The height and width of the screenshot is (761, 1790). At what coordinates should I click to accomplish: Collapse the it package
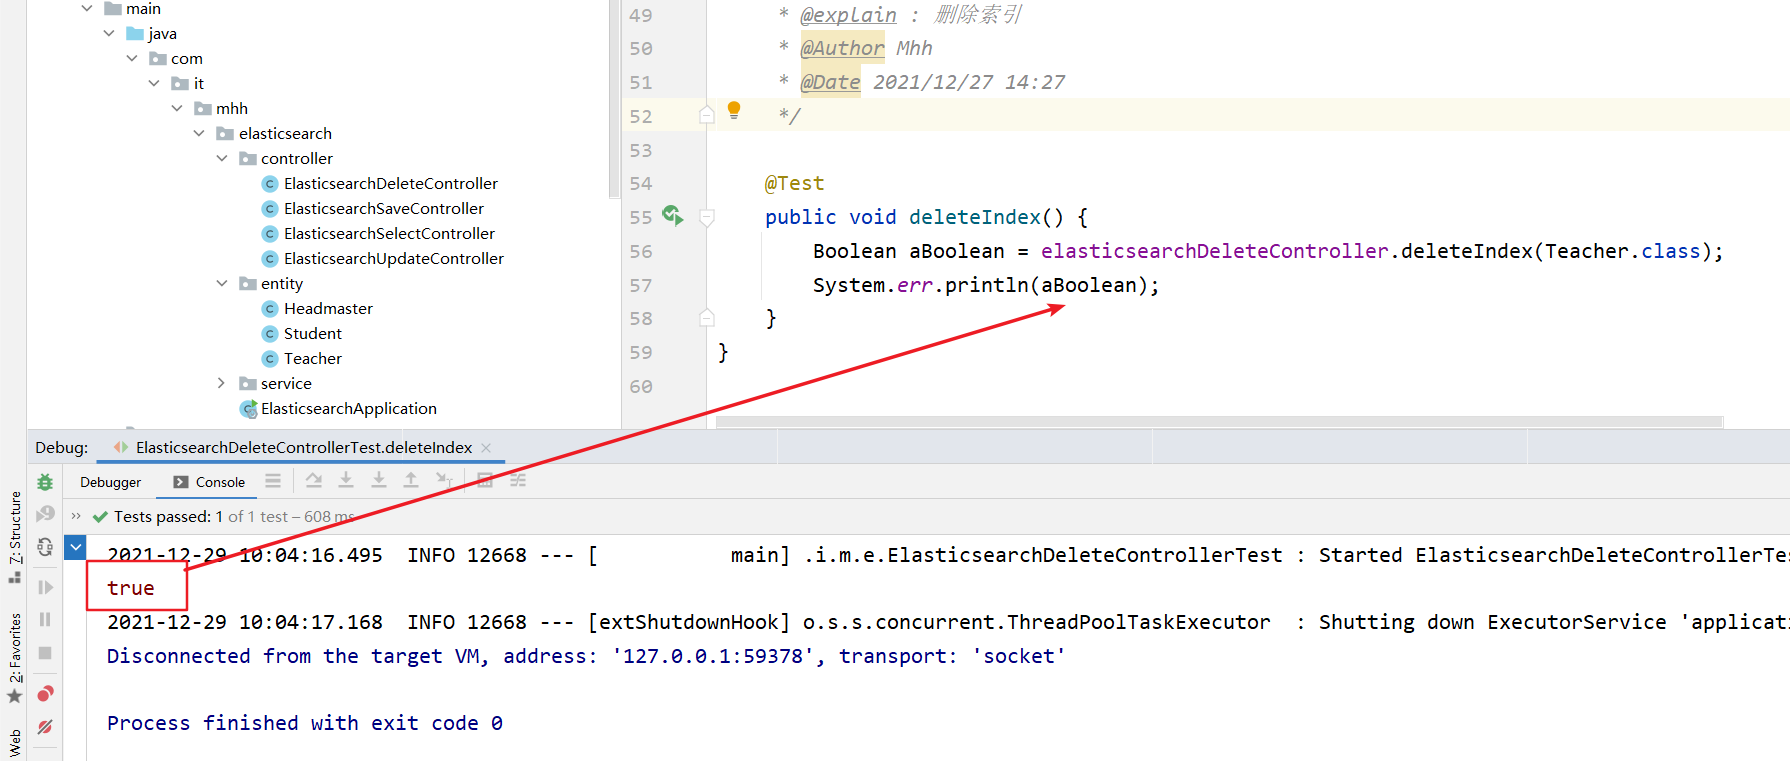click(x=154, y=84)
